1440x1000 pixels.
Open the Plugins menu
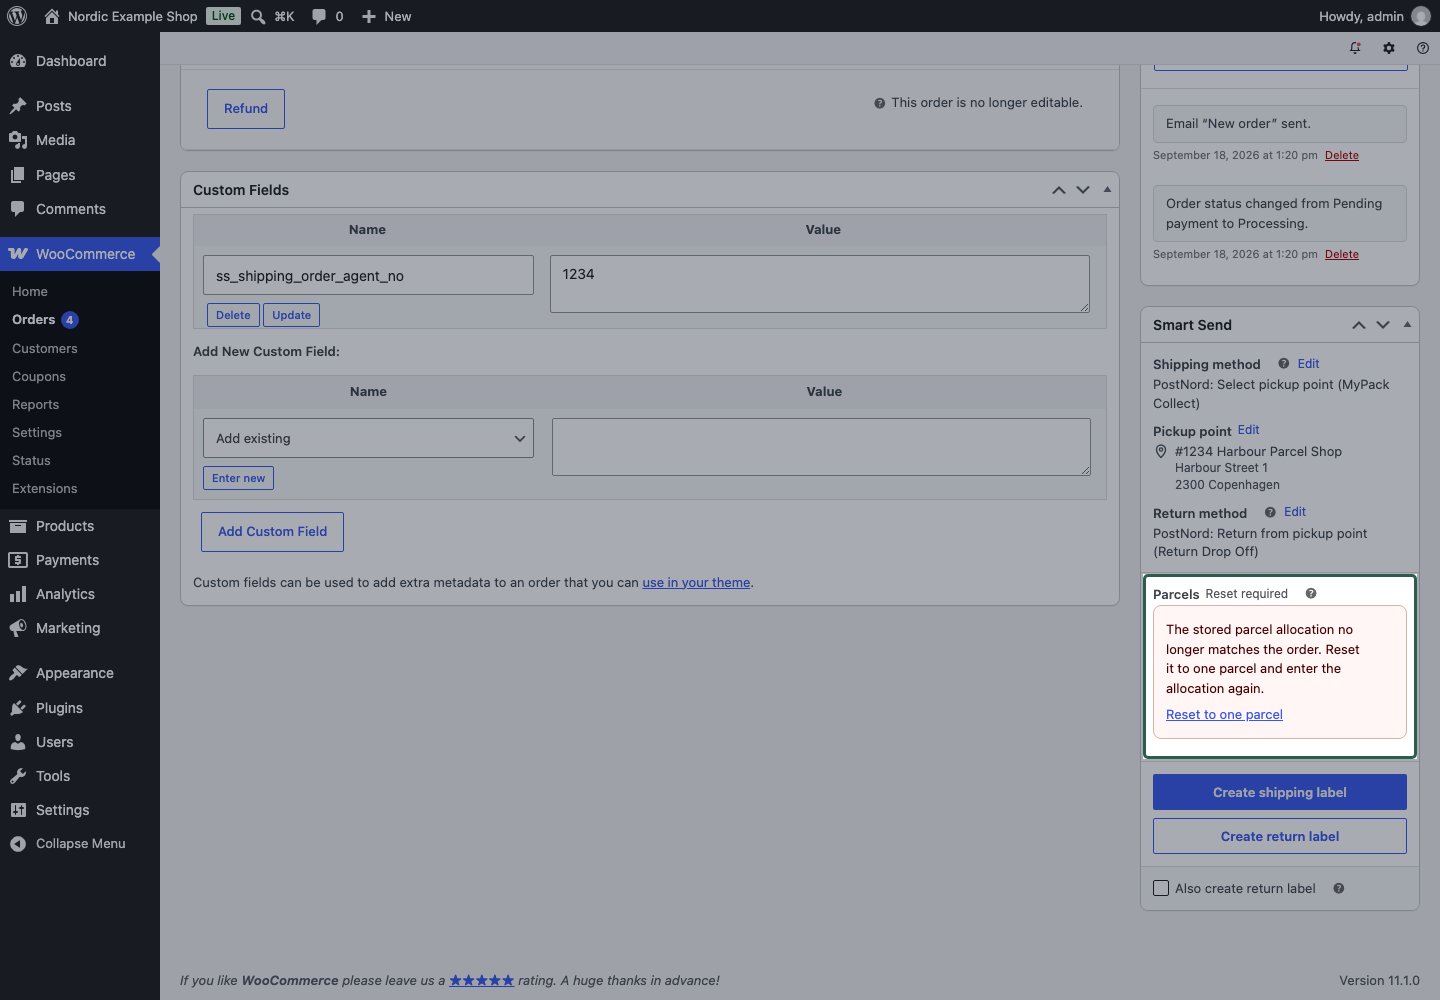point(80,708)
